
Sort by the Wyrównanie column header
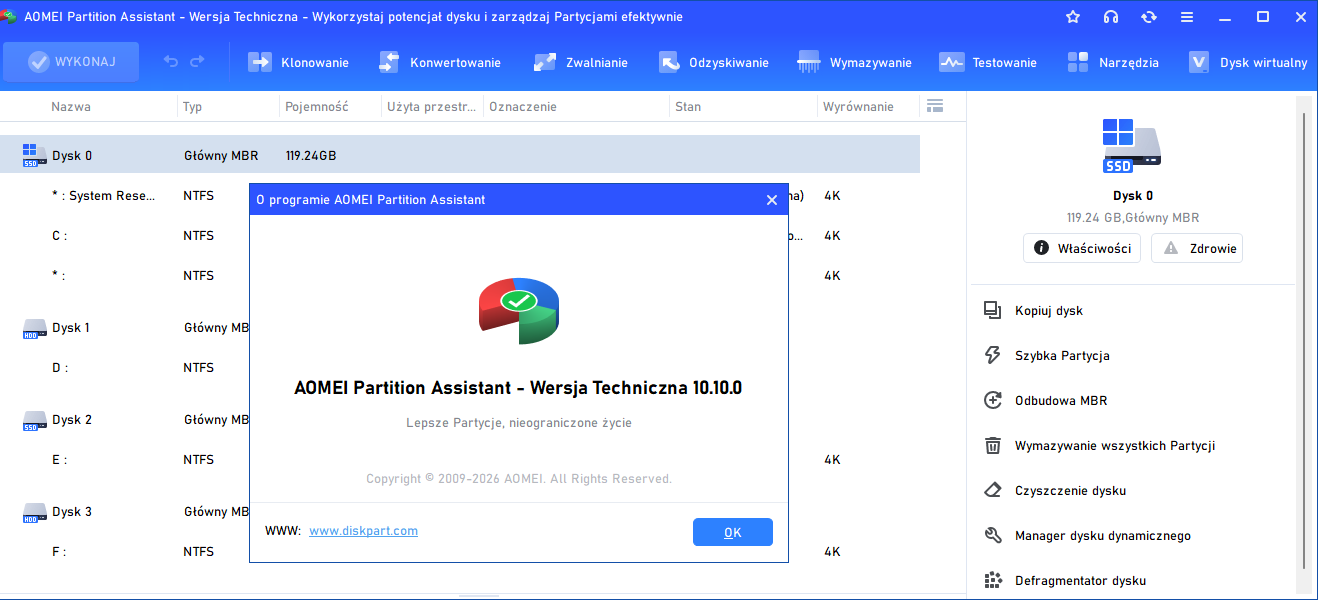858,106
